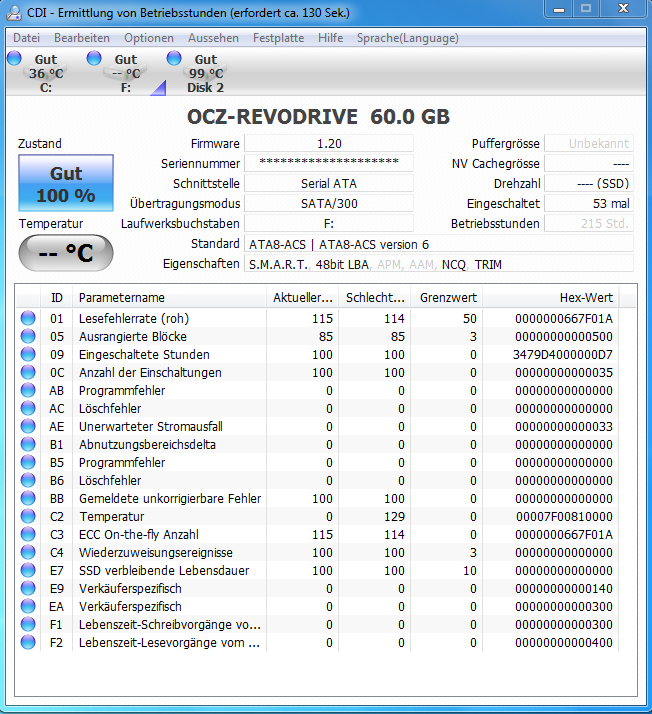The height and width of the screenshot is (714, 652).
Task: Click the Laufwerksbuchstaben field F:
Action: point(329,224)
